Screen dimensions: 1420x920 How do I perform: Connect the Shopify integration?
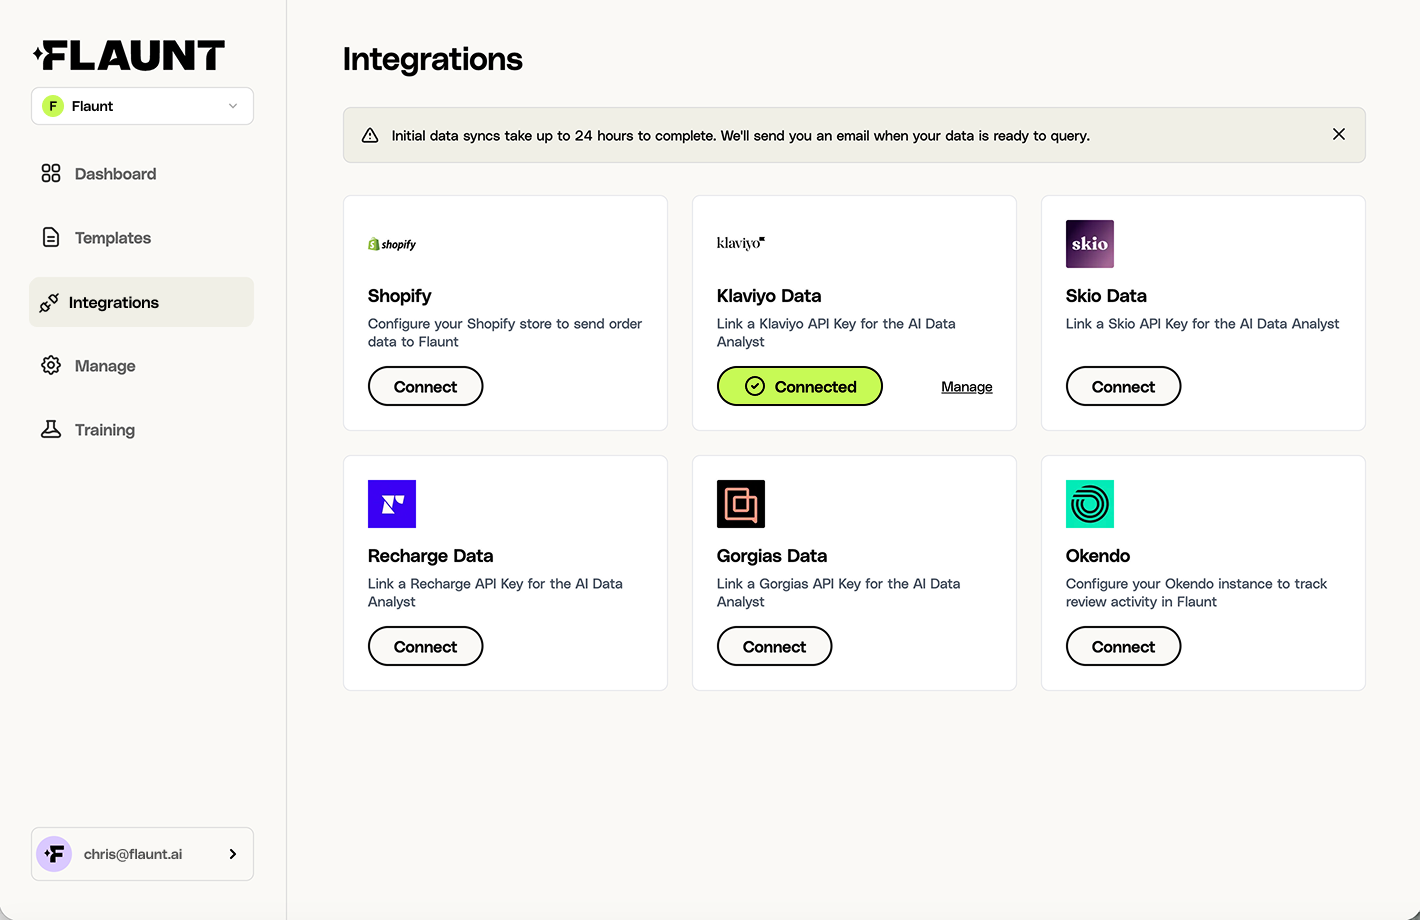425,386
